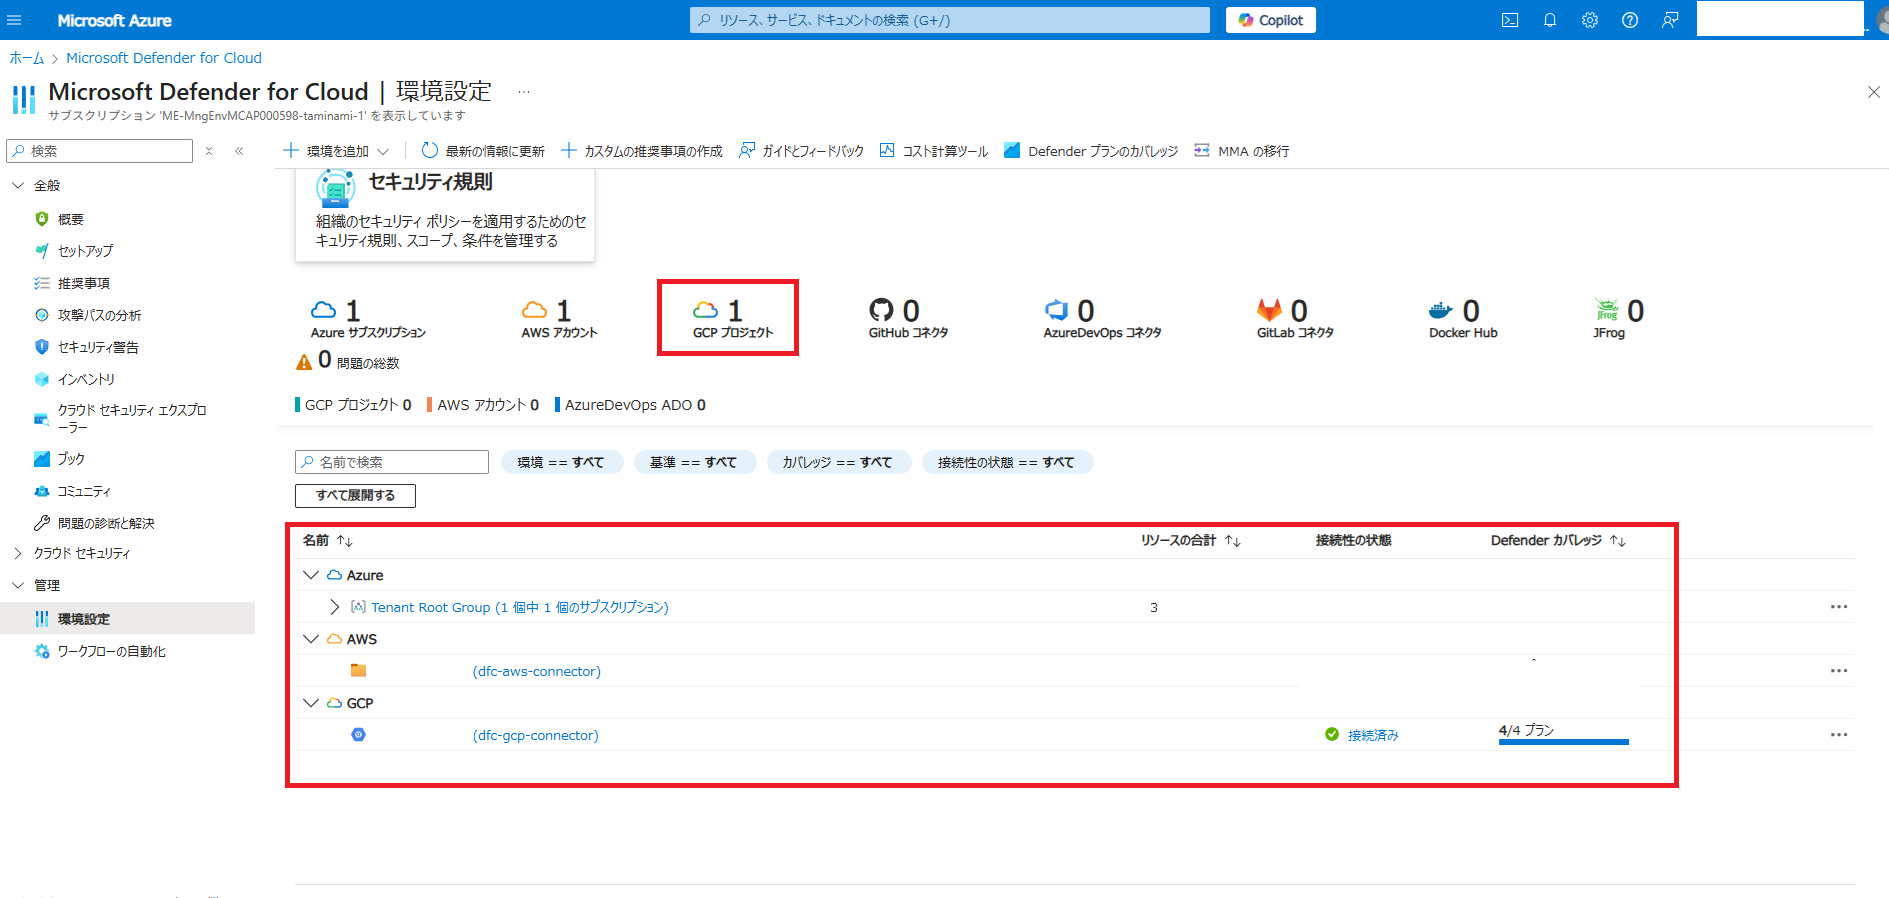The image size is (1889, 898).
Task: Open Cloud Shell from the top bar
Action: (x=1510, y=20)
